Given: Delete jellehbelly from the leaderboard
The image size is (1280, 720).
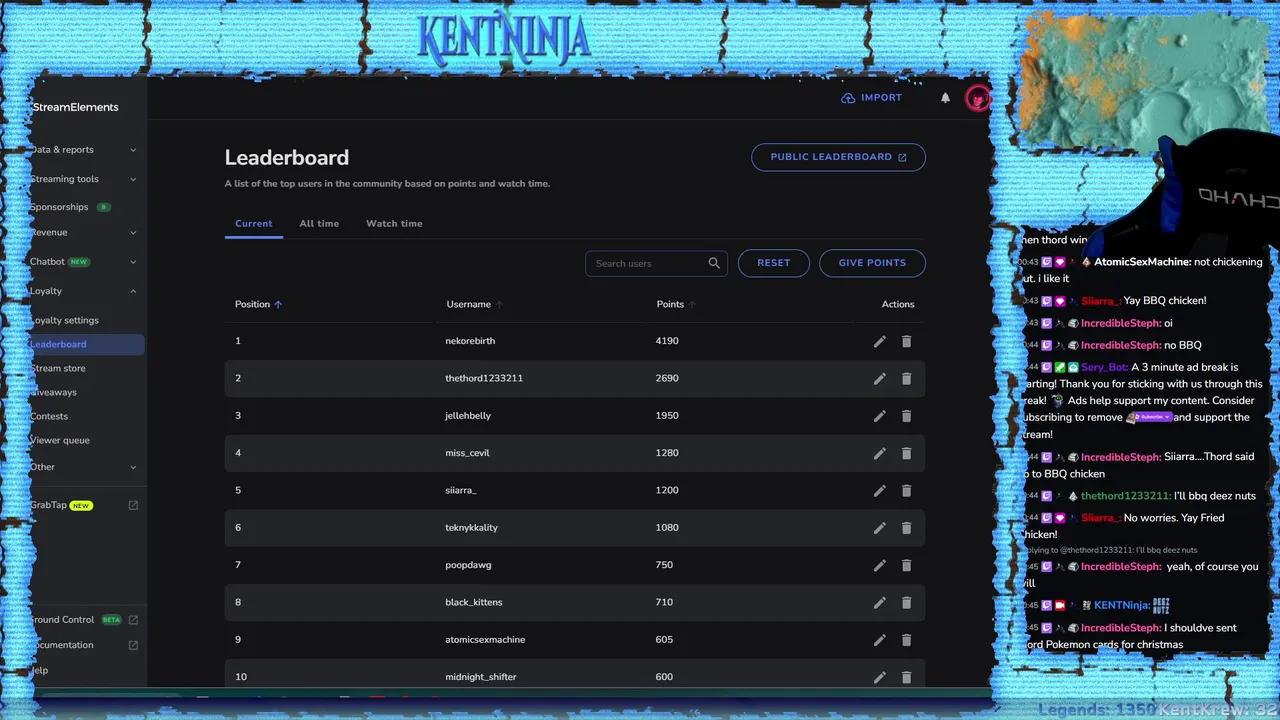Looking at the screenshot, I should pos(906,416).
